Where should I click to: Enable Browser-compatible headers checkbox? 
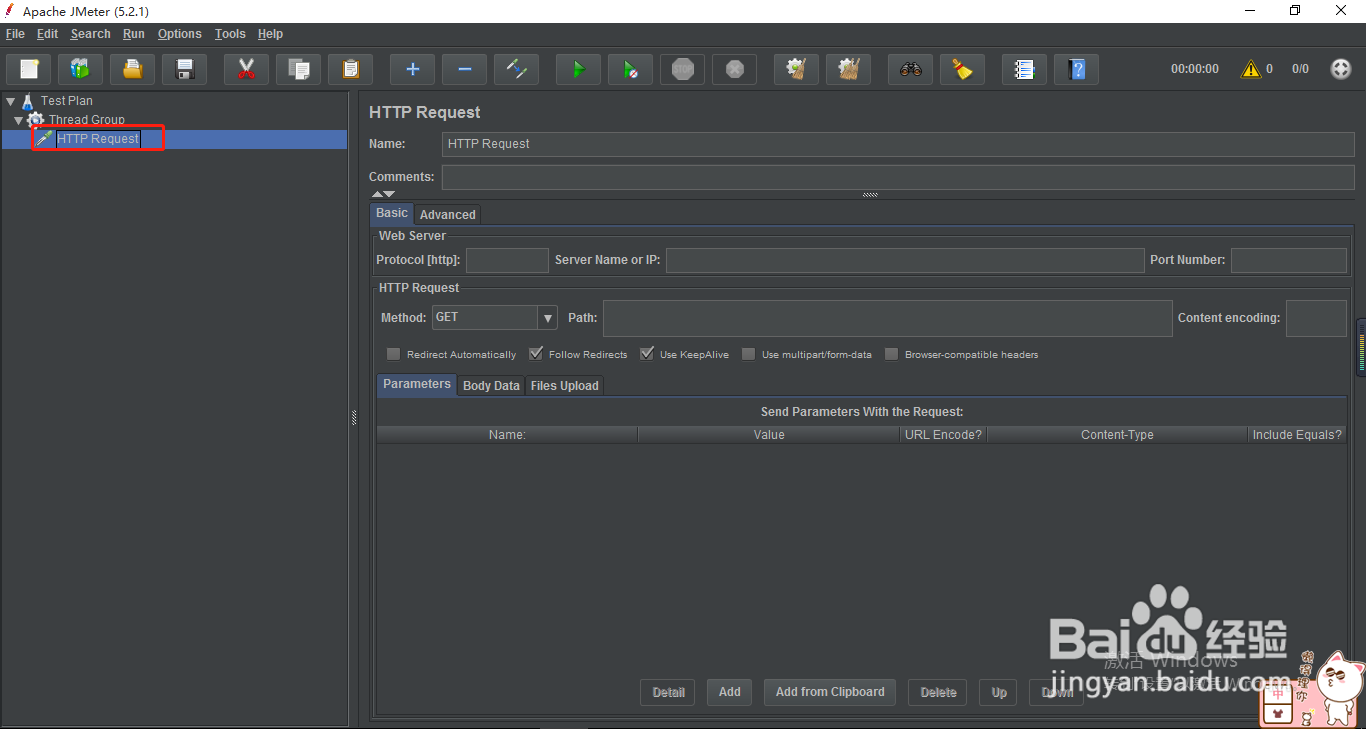[891, 354]
